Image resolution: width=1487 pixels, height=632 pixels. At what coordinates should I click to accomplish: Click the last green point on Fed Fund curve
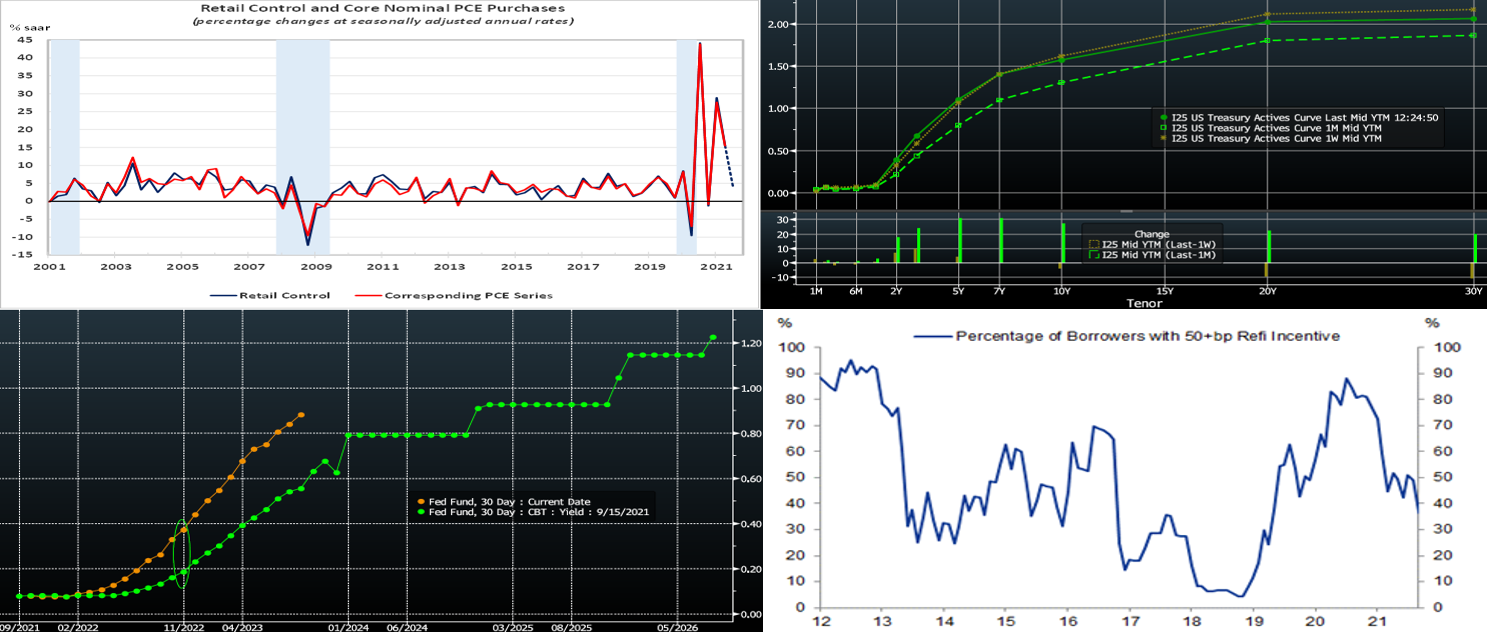click(x=713, y=338)
